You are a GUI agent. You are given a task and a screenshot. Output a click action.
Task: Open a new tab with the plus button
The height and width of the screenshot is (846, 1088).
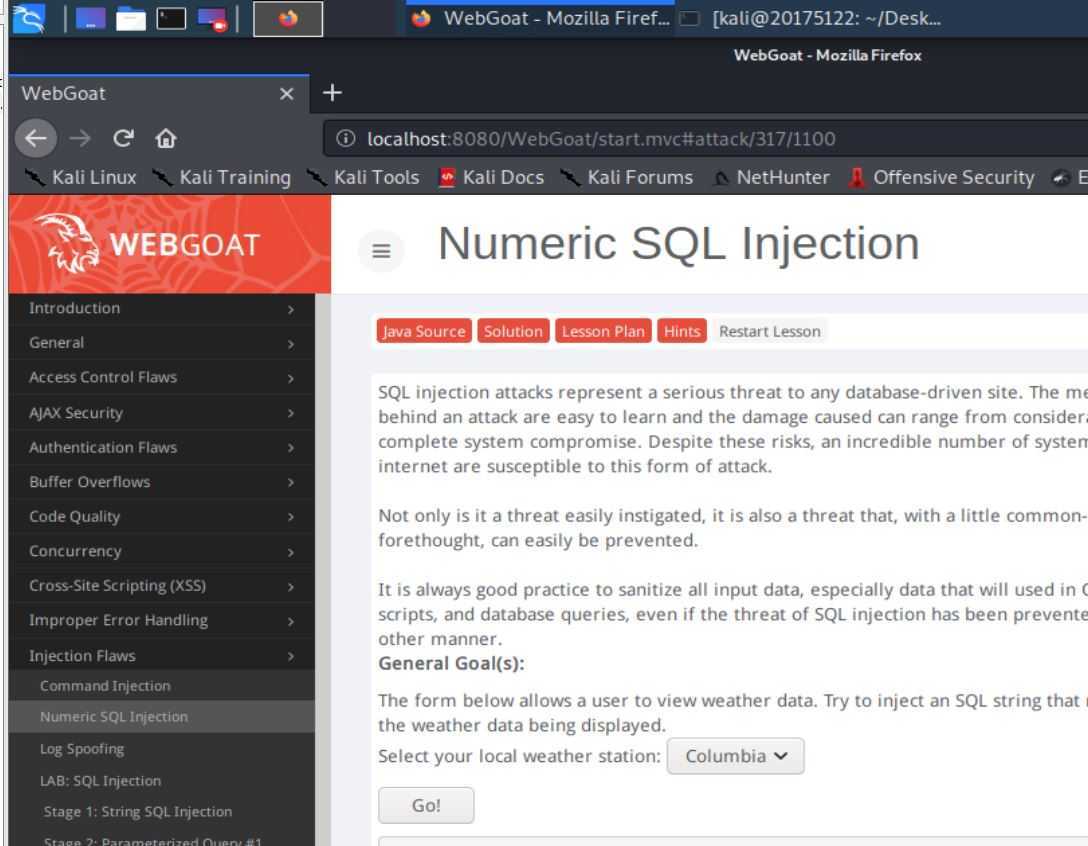(x=332, y=92)
